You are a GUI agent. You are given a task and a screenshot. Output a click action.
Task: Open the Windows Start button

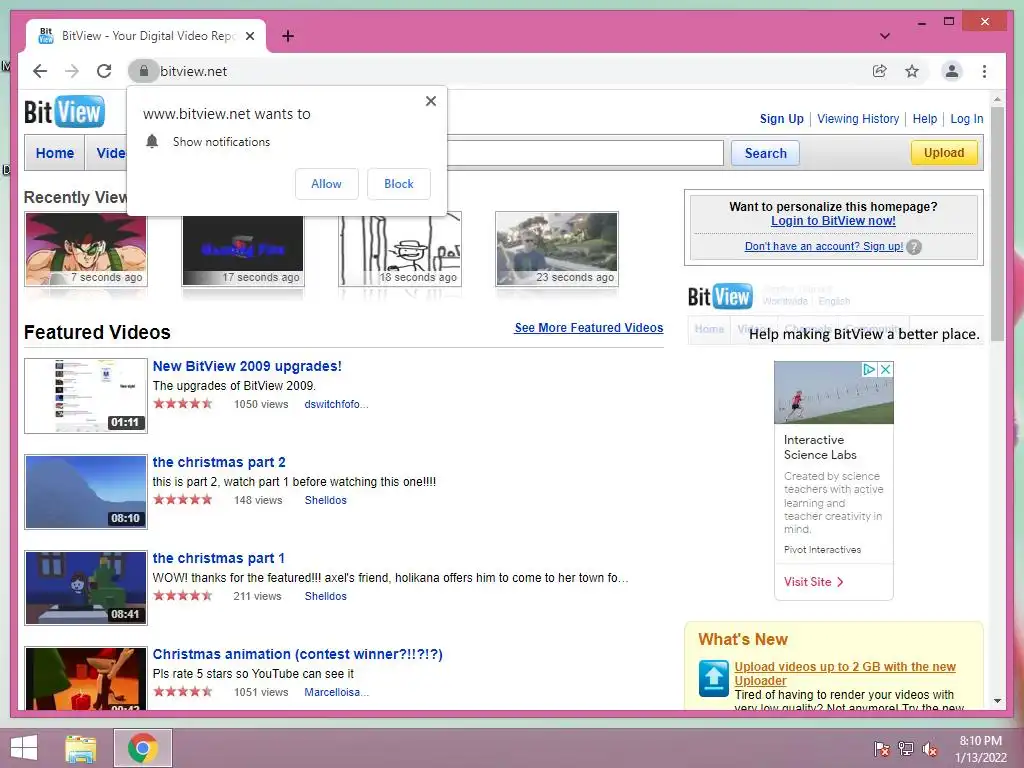tap(24, 748)
